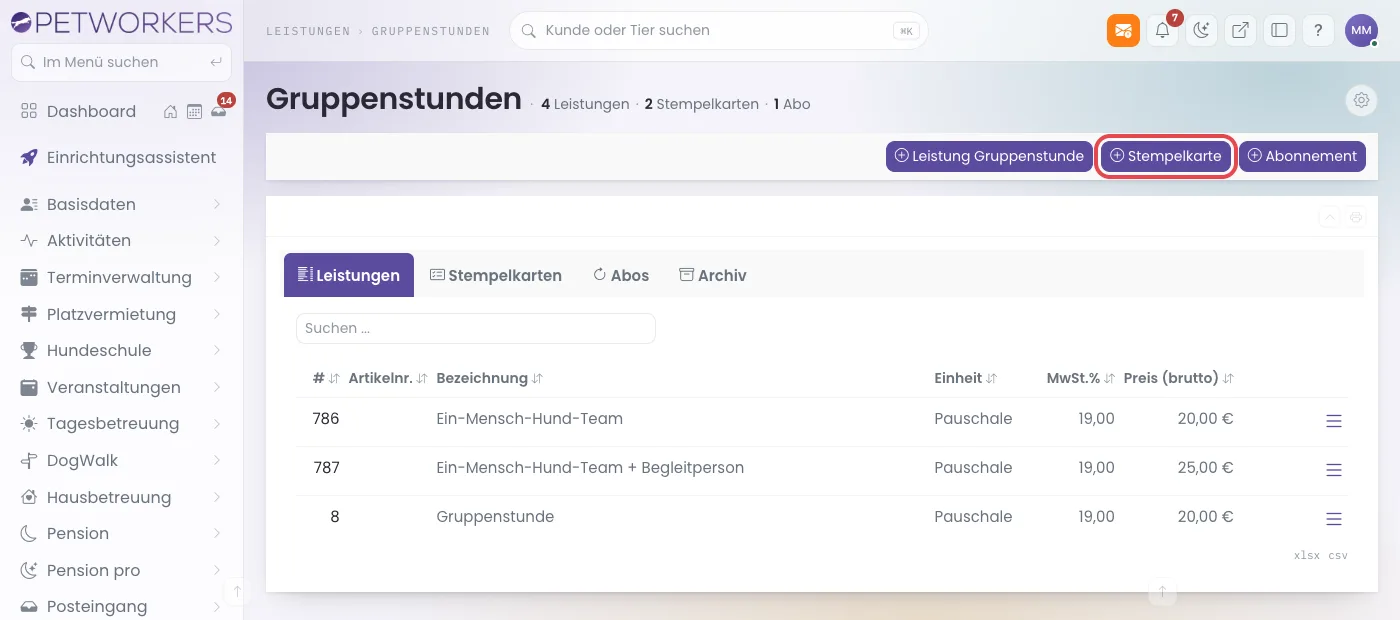This screenshot has width=1400, height=620.
Task: Click the Dashboard grid icon
Action: (x=29, y=111)
